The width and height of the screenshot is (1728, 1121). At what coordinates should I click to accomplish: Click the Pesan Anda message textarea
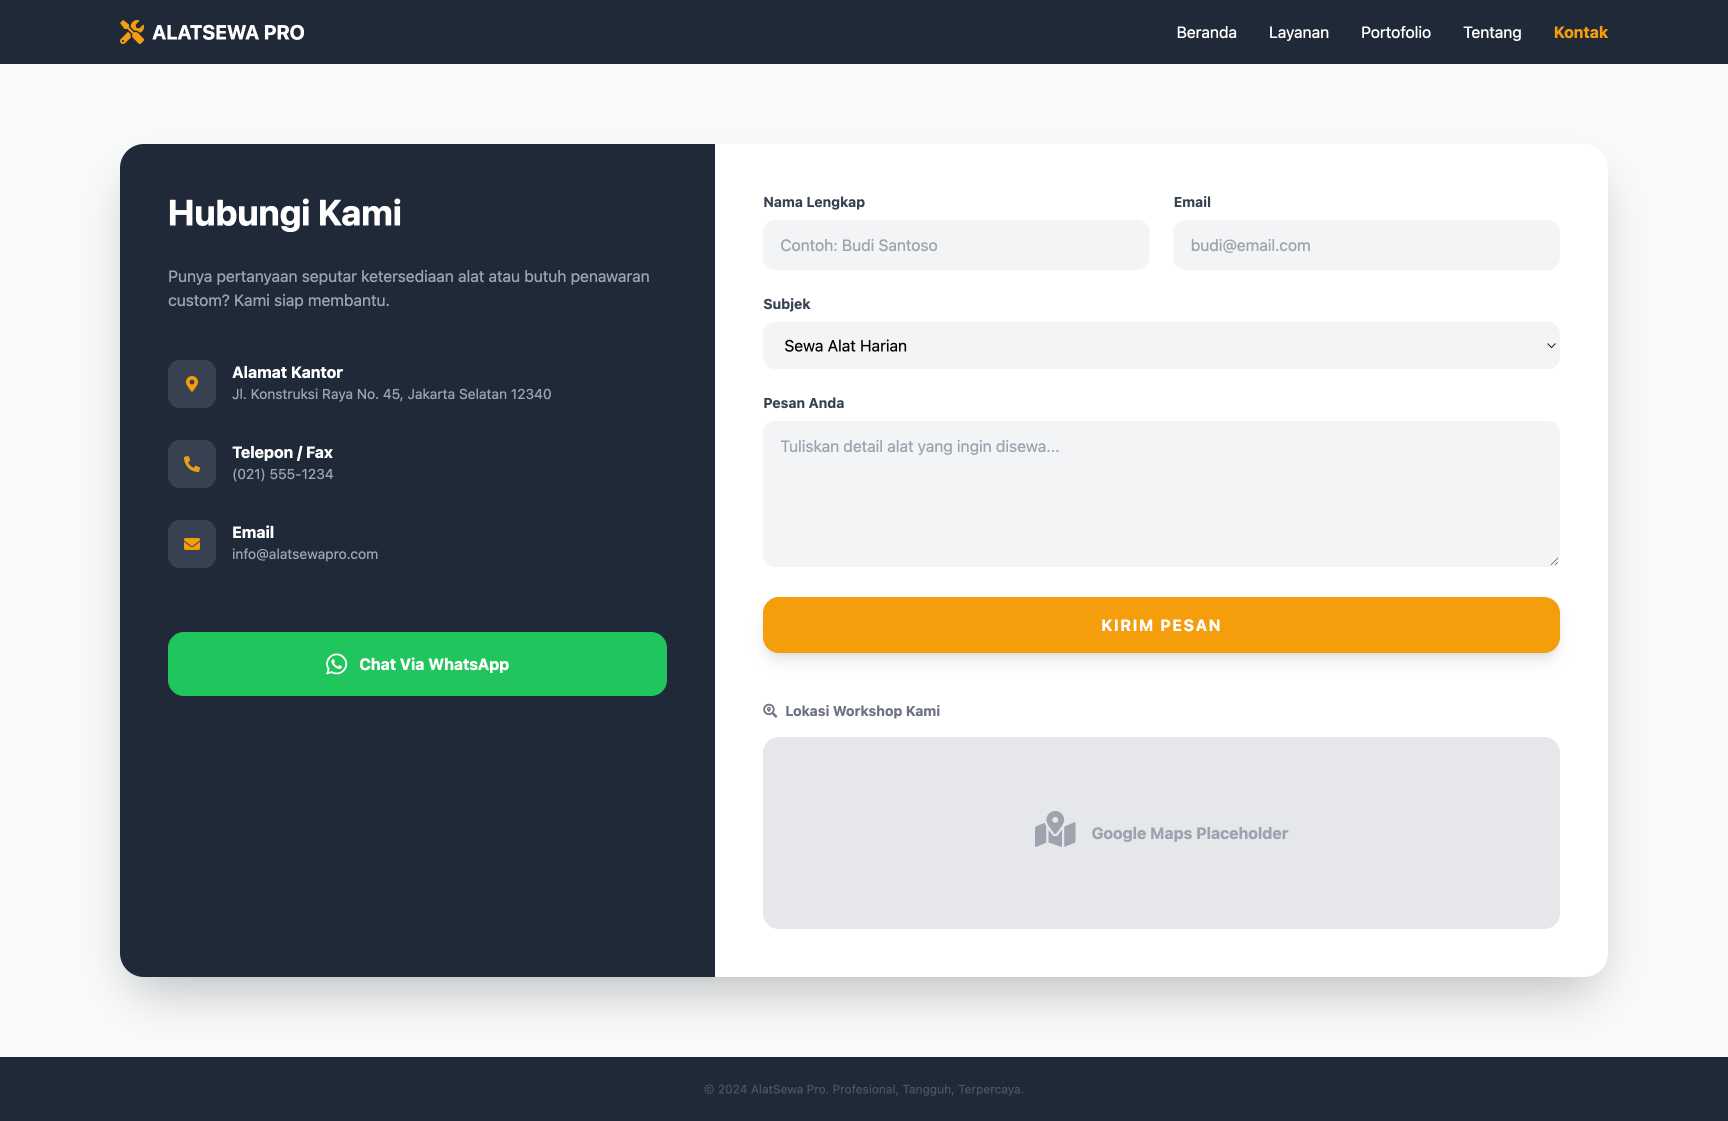coord(1160,494)
